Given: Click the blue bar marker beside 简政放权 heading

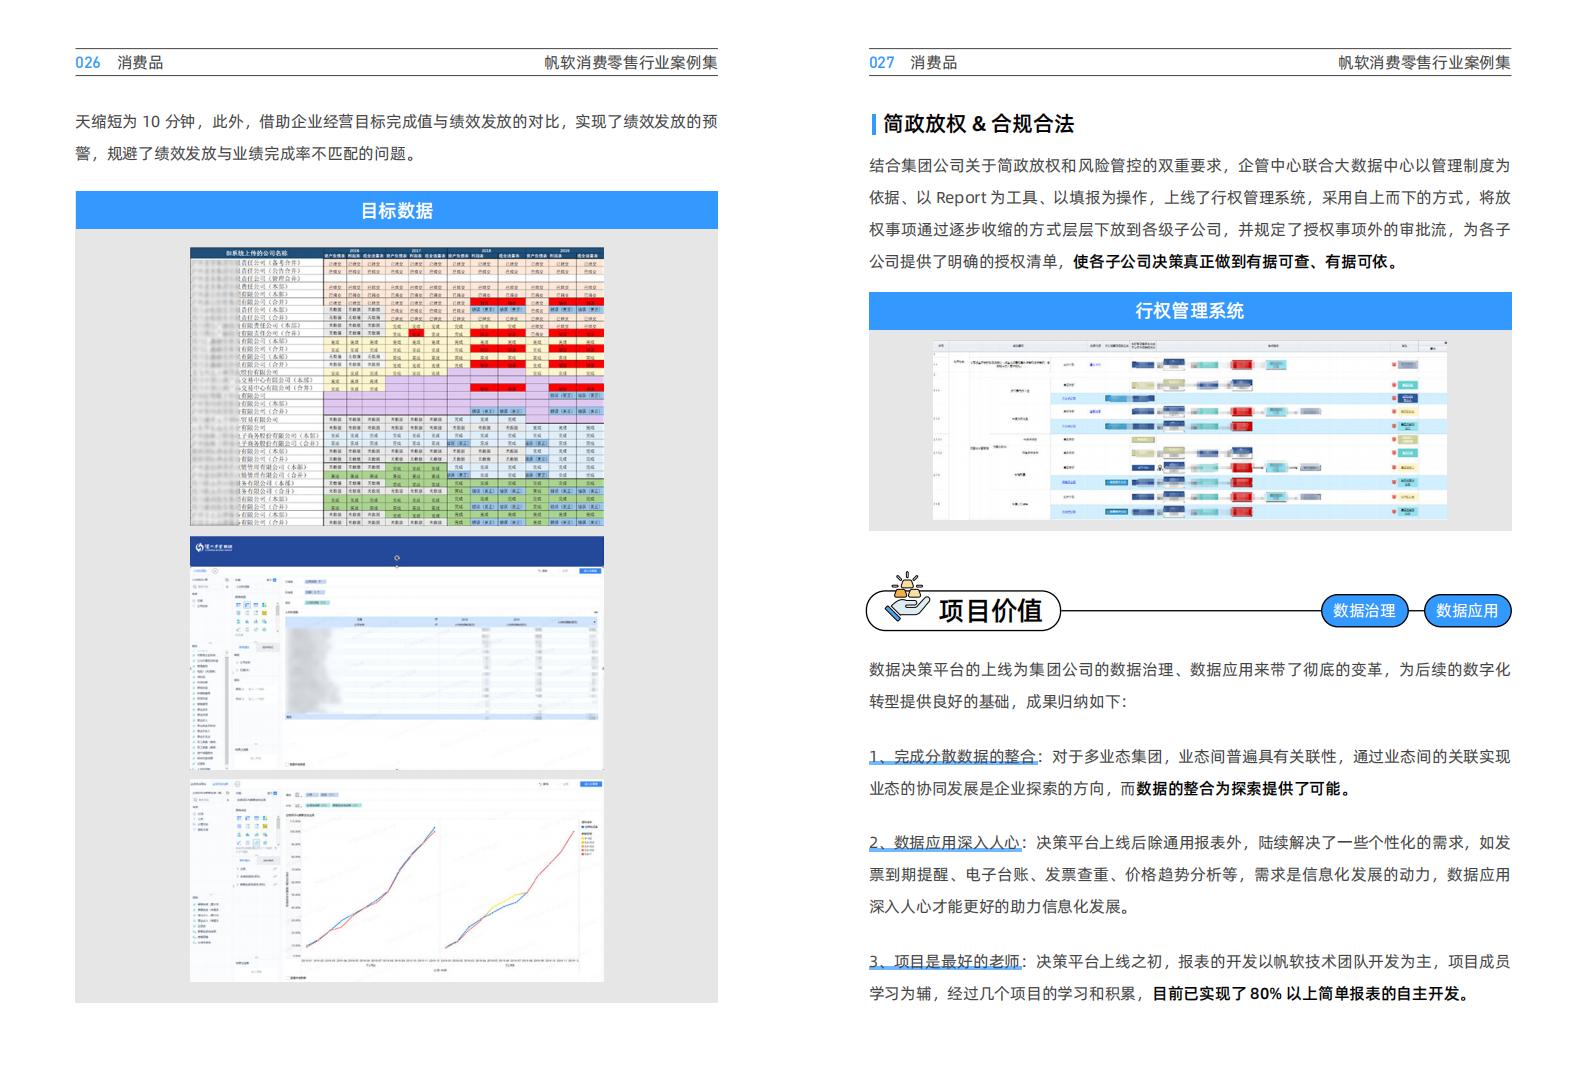Looking at the screenshot, I should point(873,124).
